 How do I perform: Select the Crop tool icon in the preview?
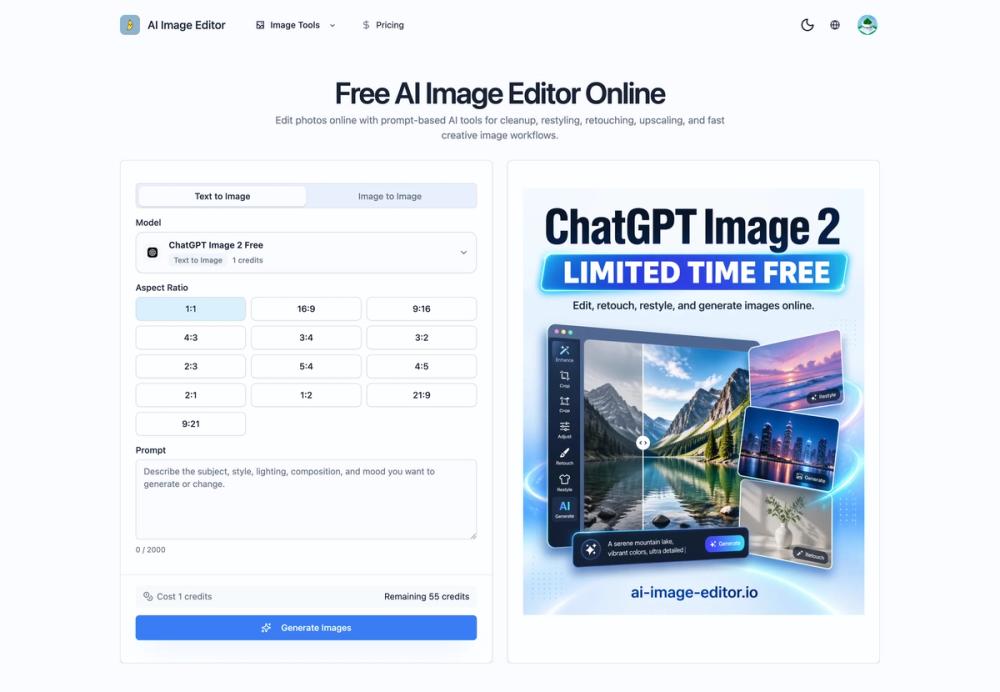pos(563,376)
